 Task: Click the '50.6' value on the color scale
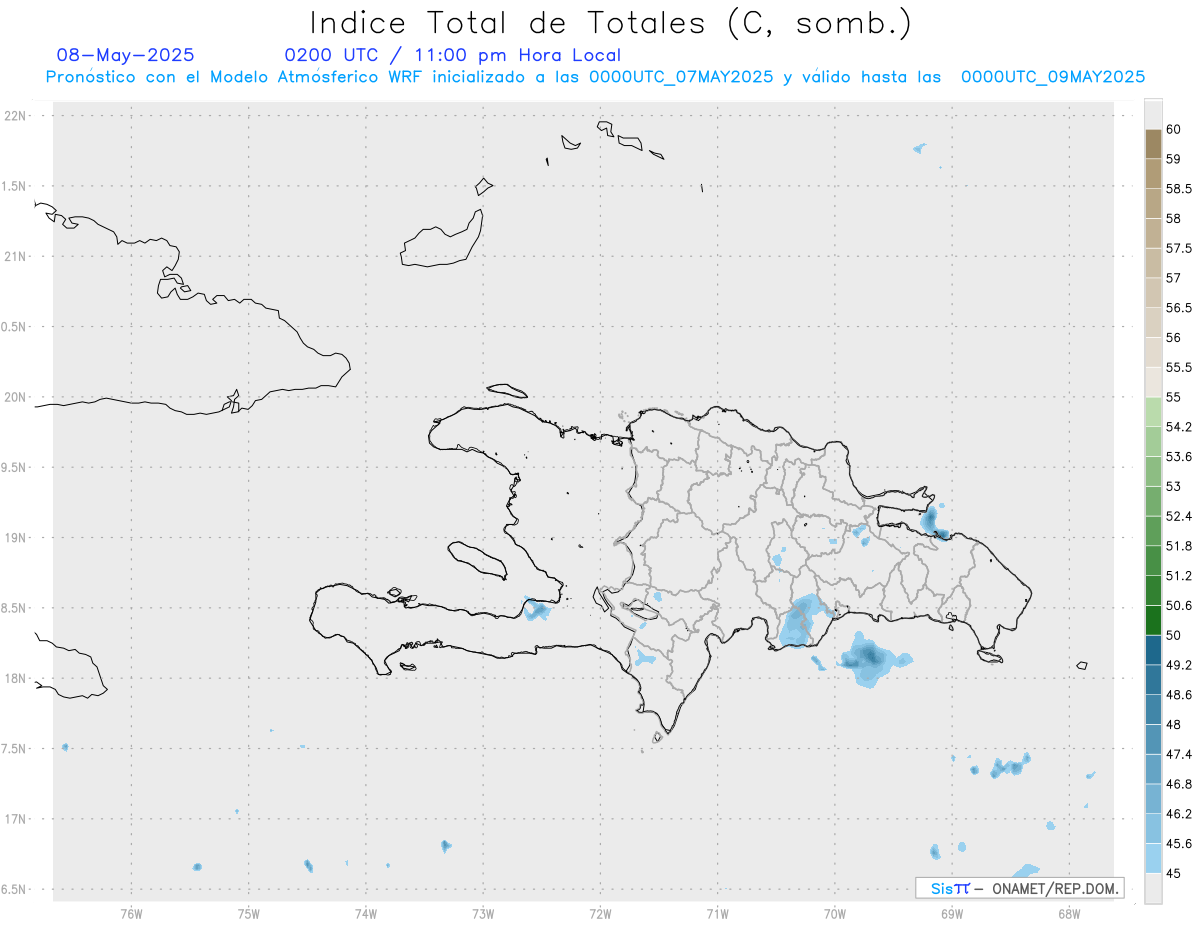pyautogui.click(x=1179, y=606)
